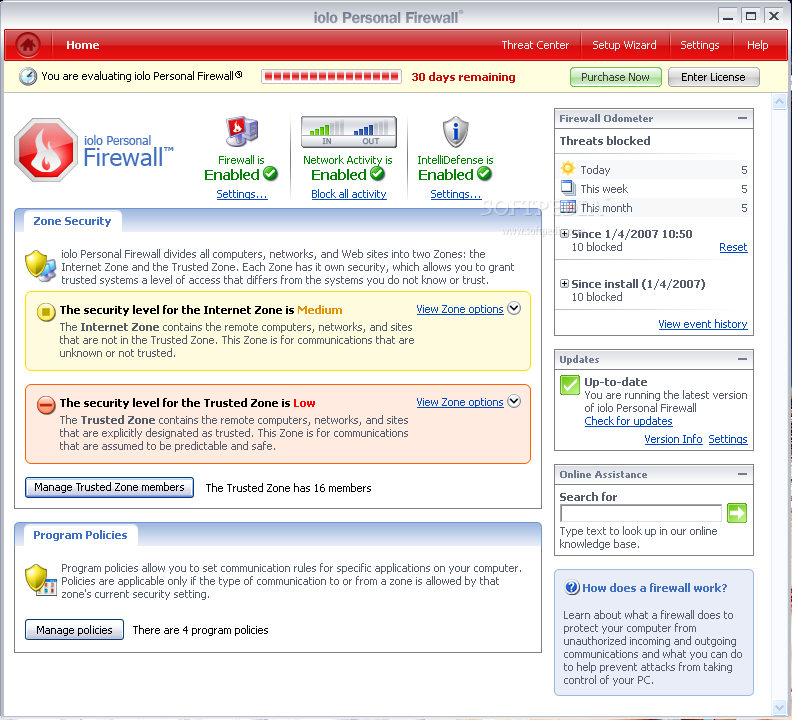Click the Today sun icon

[568, 168]
